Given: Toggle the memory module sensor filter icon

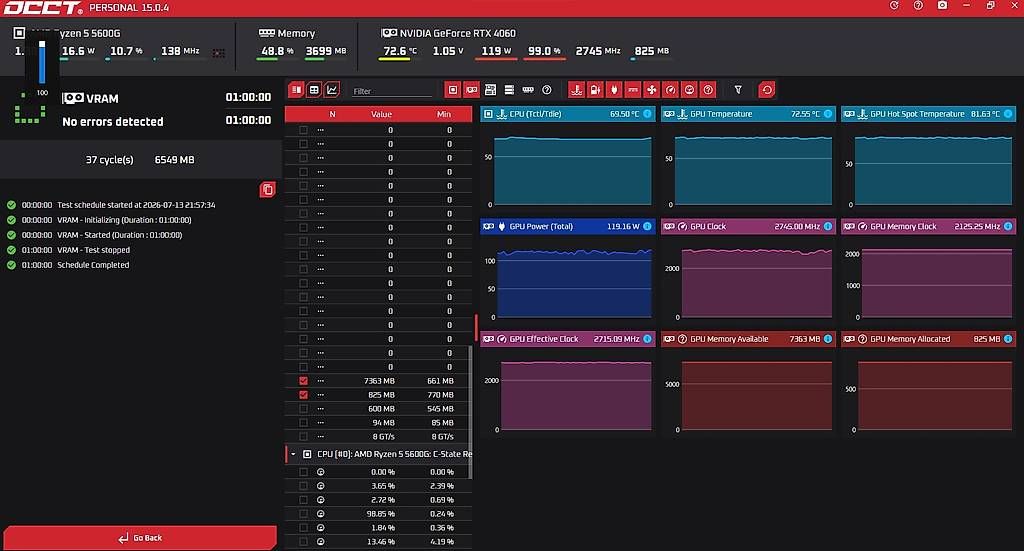Looking at the screenshot, I should pyautogui.click(x=528, y=89).
